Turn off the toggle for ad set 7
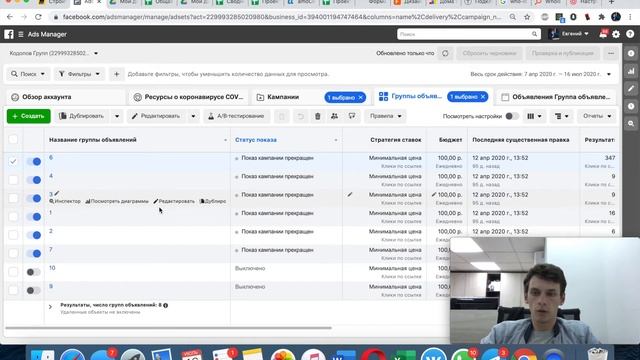This screenshot has width=640, height=360. coord(33,253)
